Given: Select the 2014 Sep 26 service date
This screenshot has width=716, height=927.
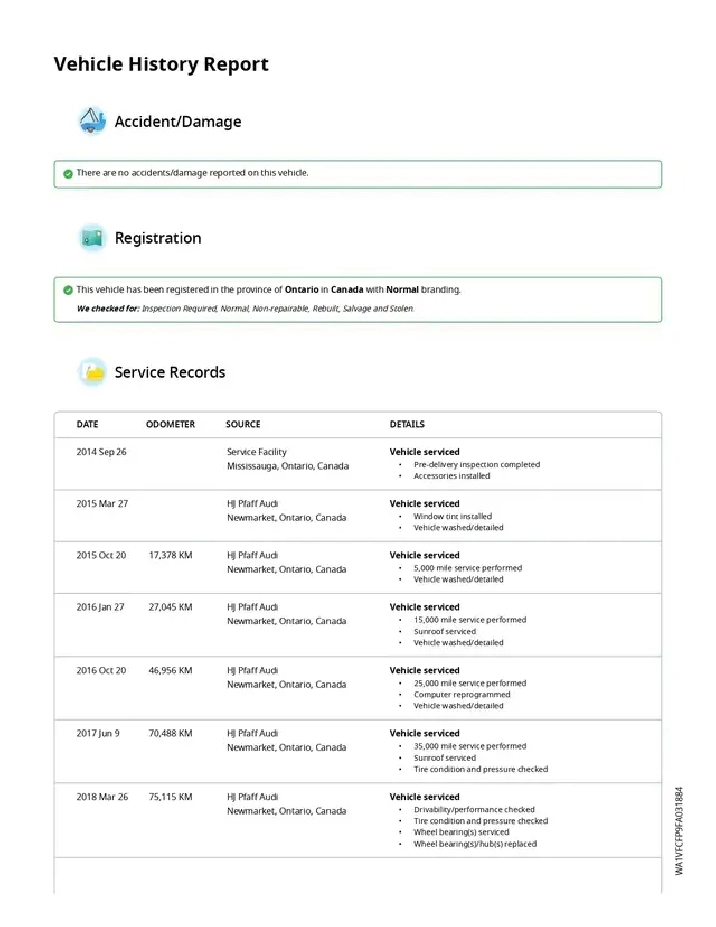Looking at the screenshot, I should (101, 452).
